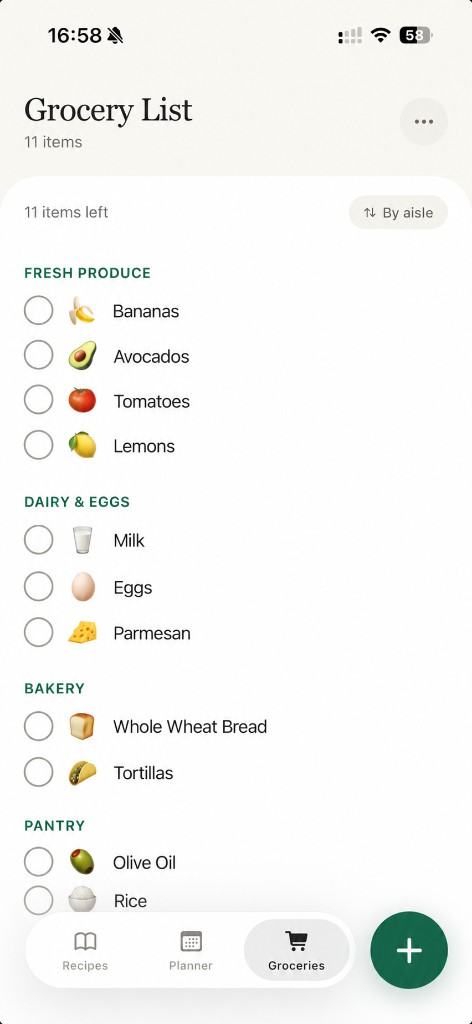Open the three-dot more options menu
Viewport: 472px width, 1024px height.
(x=424, y=121)
